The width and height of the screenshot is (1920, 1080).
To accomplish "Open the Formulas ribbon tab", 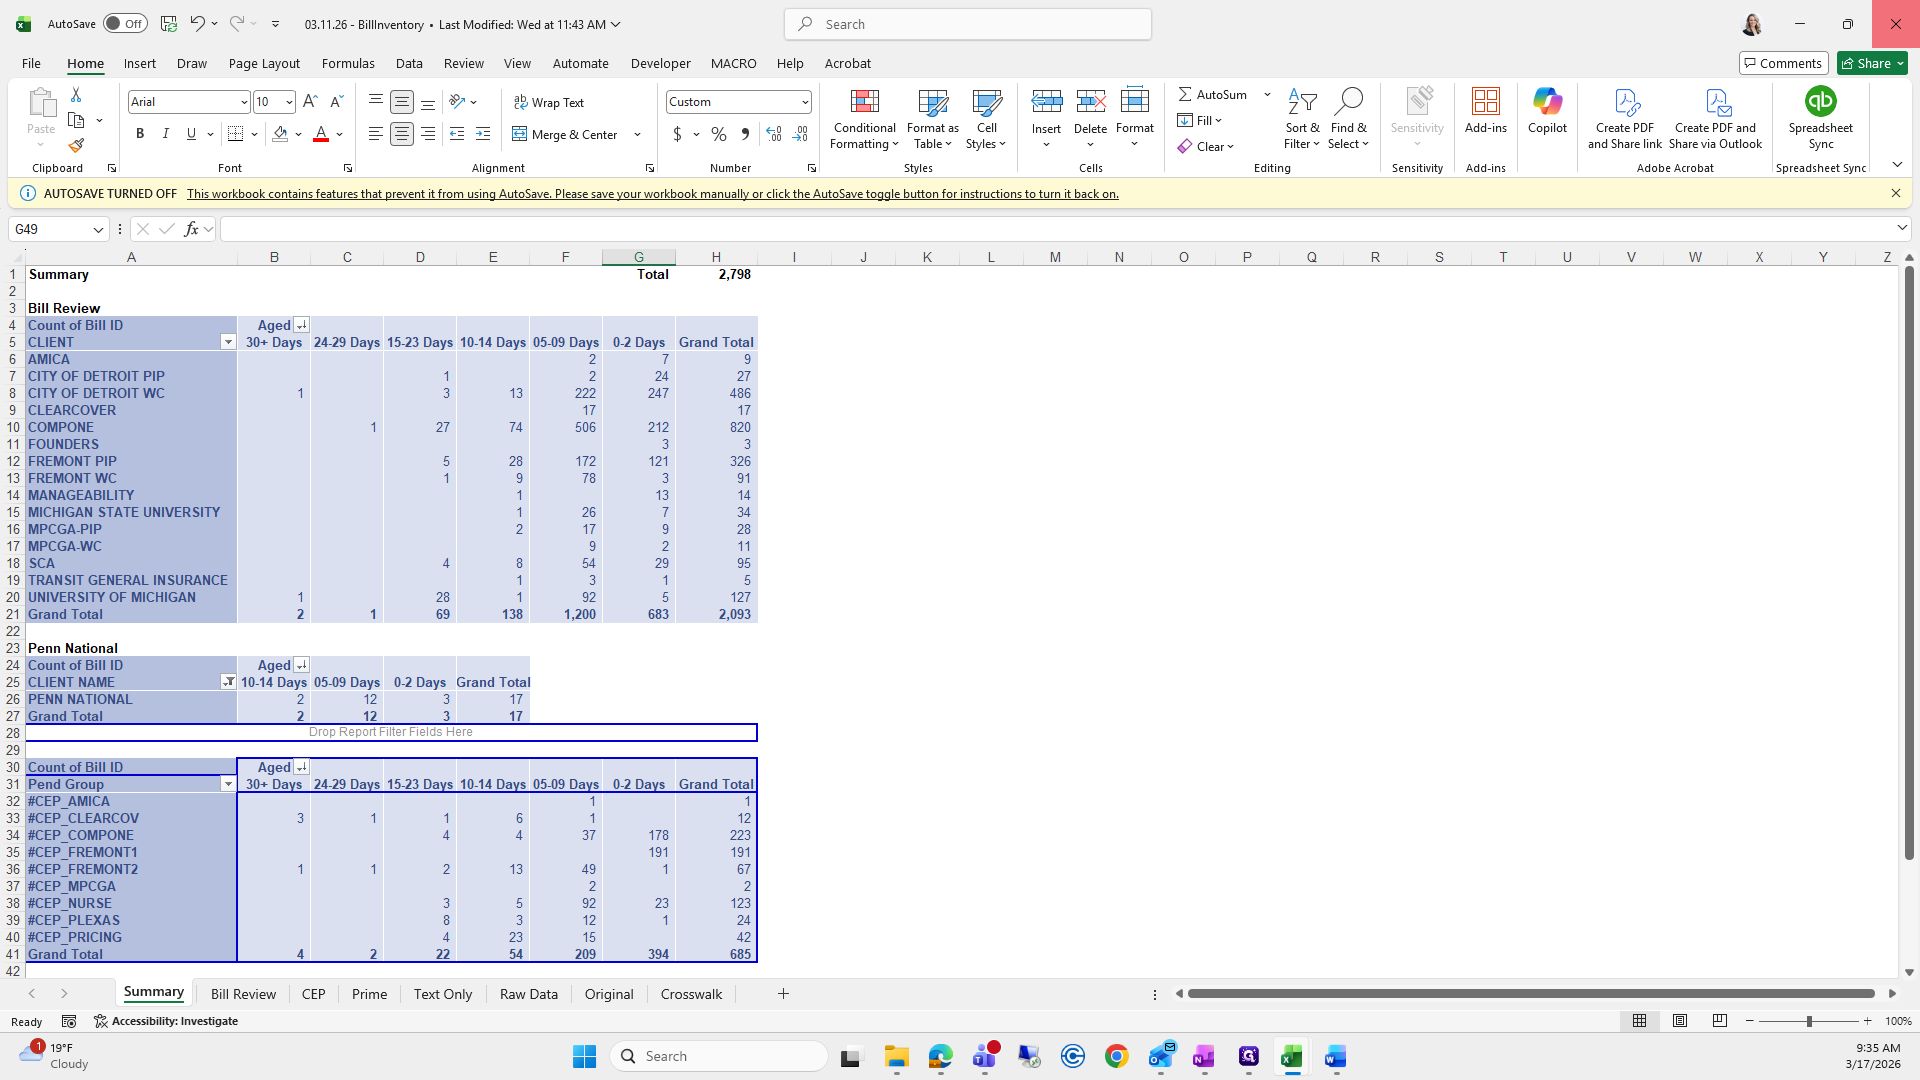I will [348, 63].
